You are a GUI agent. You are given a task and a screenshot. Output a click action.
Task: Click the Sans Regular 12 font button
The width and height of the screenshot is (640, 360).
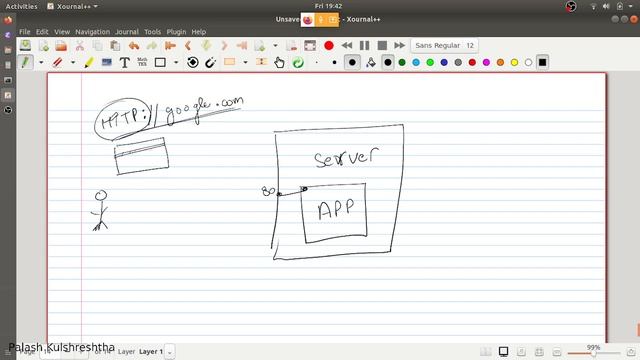(444, 45)
